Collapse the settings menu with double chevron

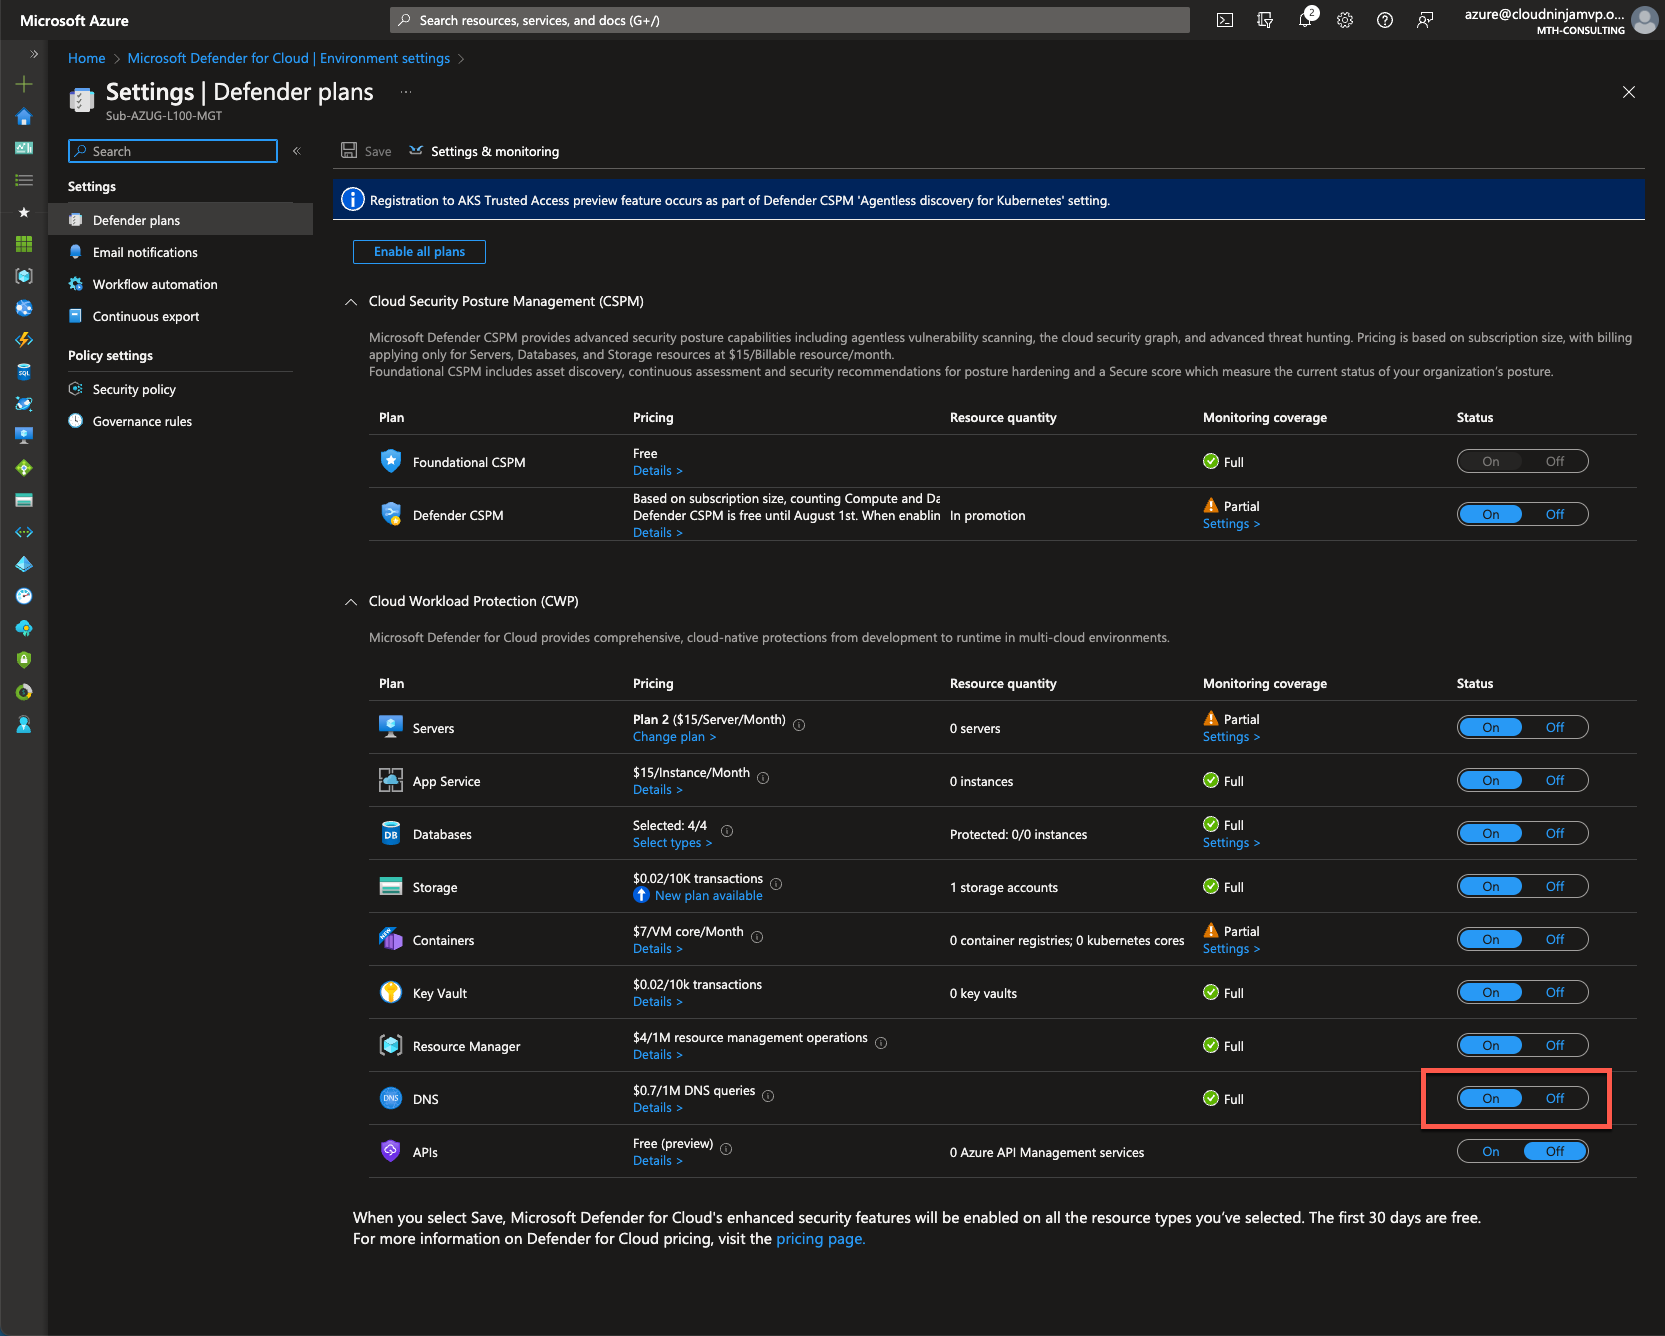tap(297, 151)
